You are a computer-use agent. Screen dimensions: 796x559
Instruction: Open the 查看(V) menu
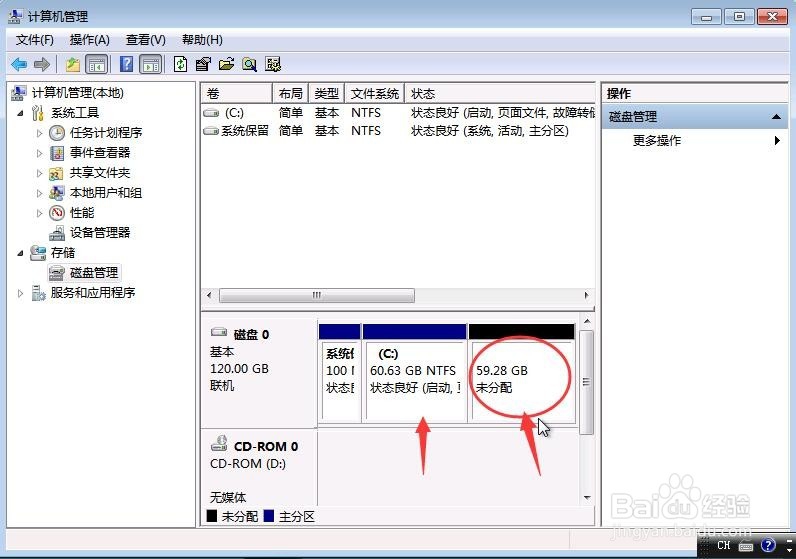(x=146, y=40)
